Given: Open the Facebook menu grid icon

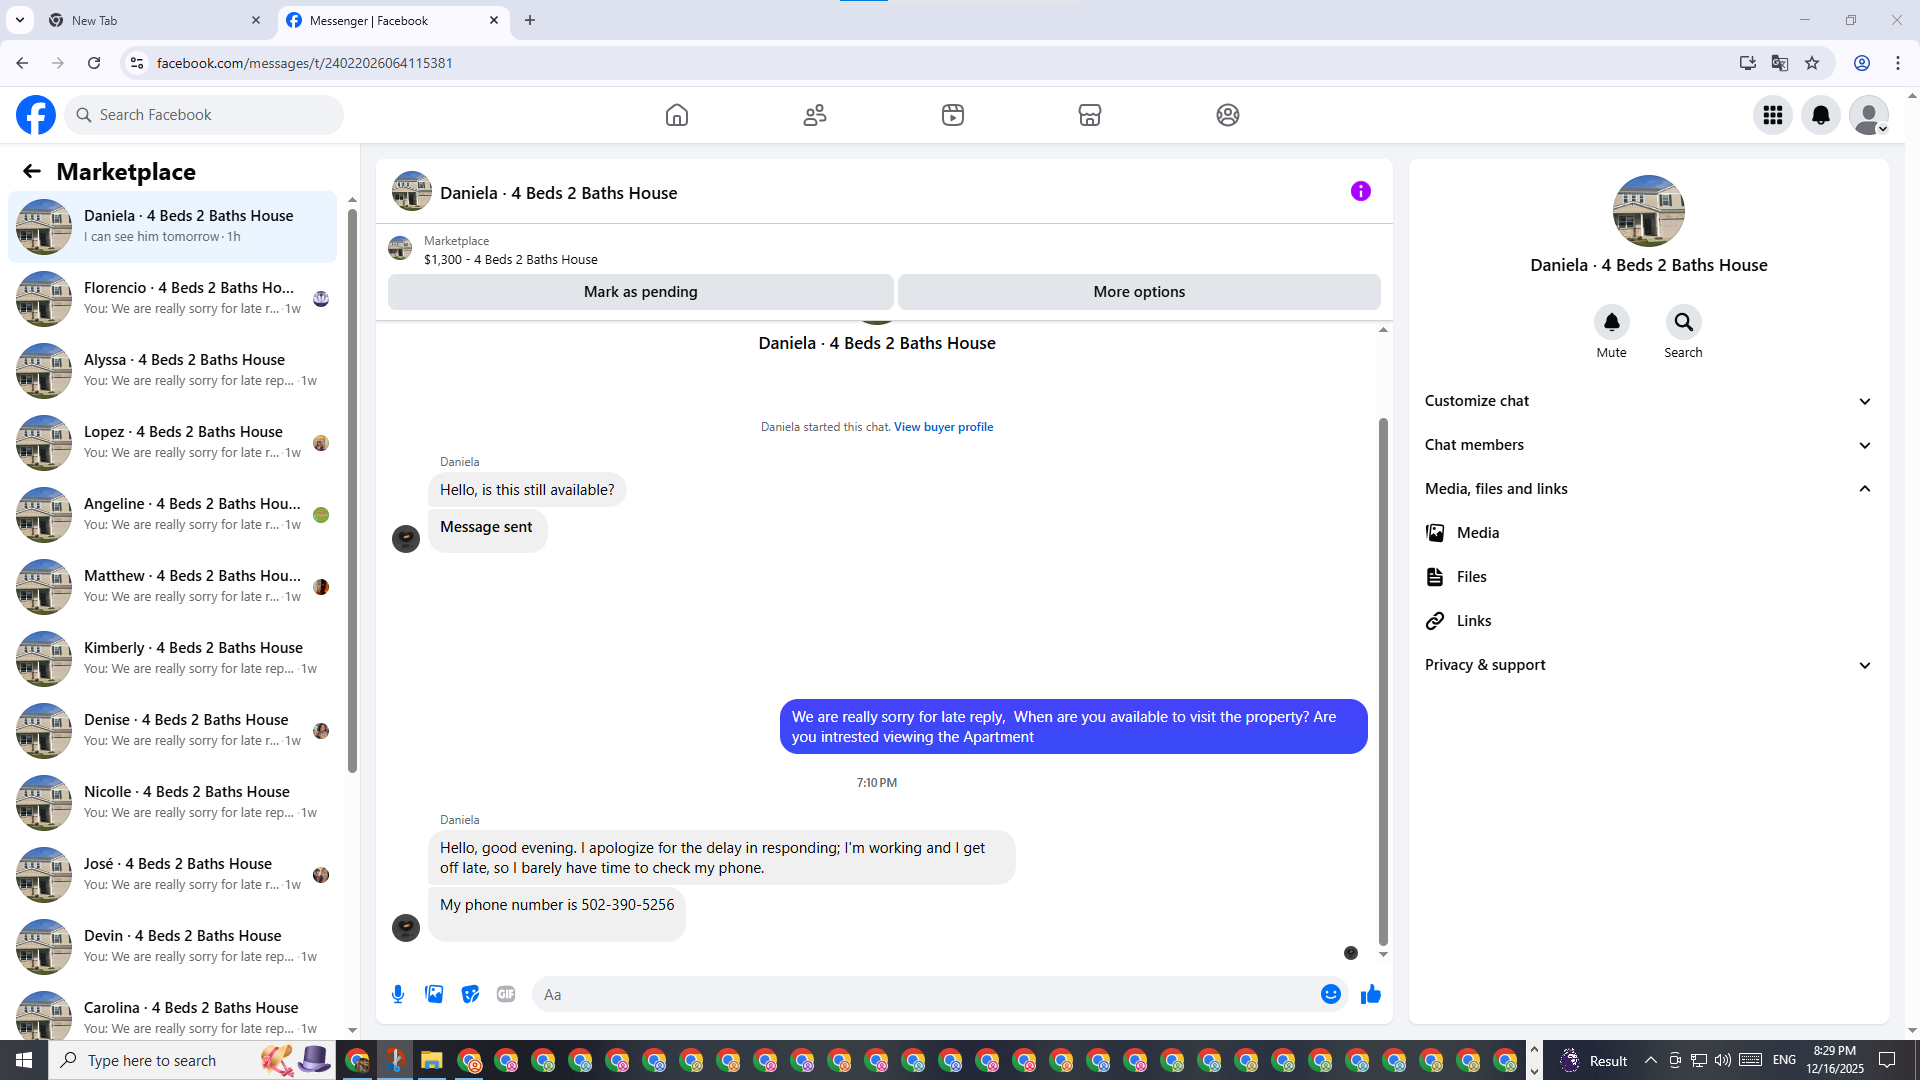Looking at the screenshot, I should tap(1773, 115).
